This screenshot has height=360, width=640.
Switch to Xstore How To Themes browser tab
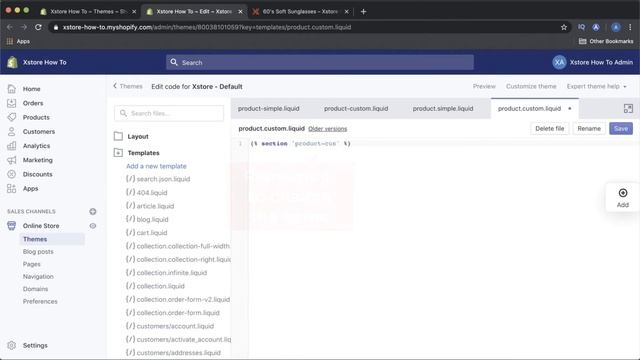89,11
